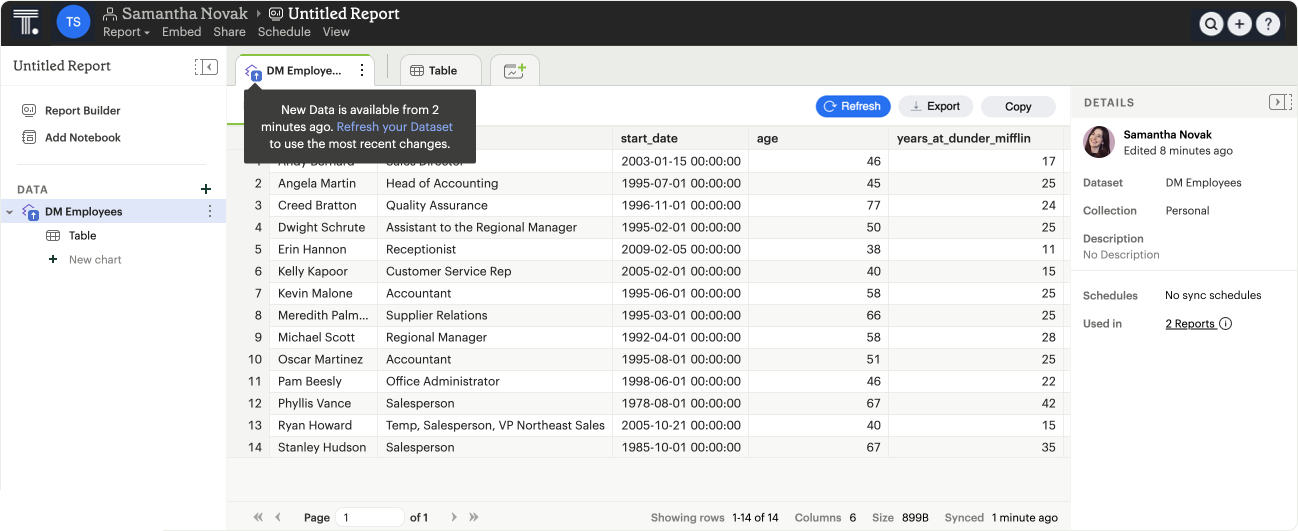Viewport: 1298px width, 531px height.
Task: Click the info icon beside 2 Reports
Action: (x=1226, y=324)
